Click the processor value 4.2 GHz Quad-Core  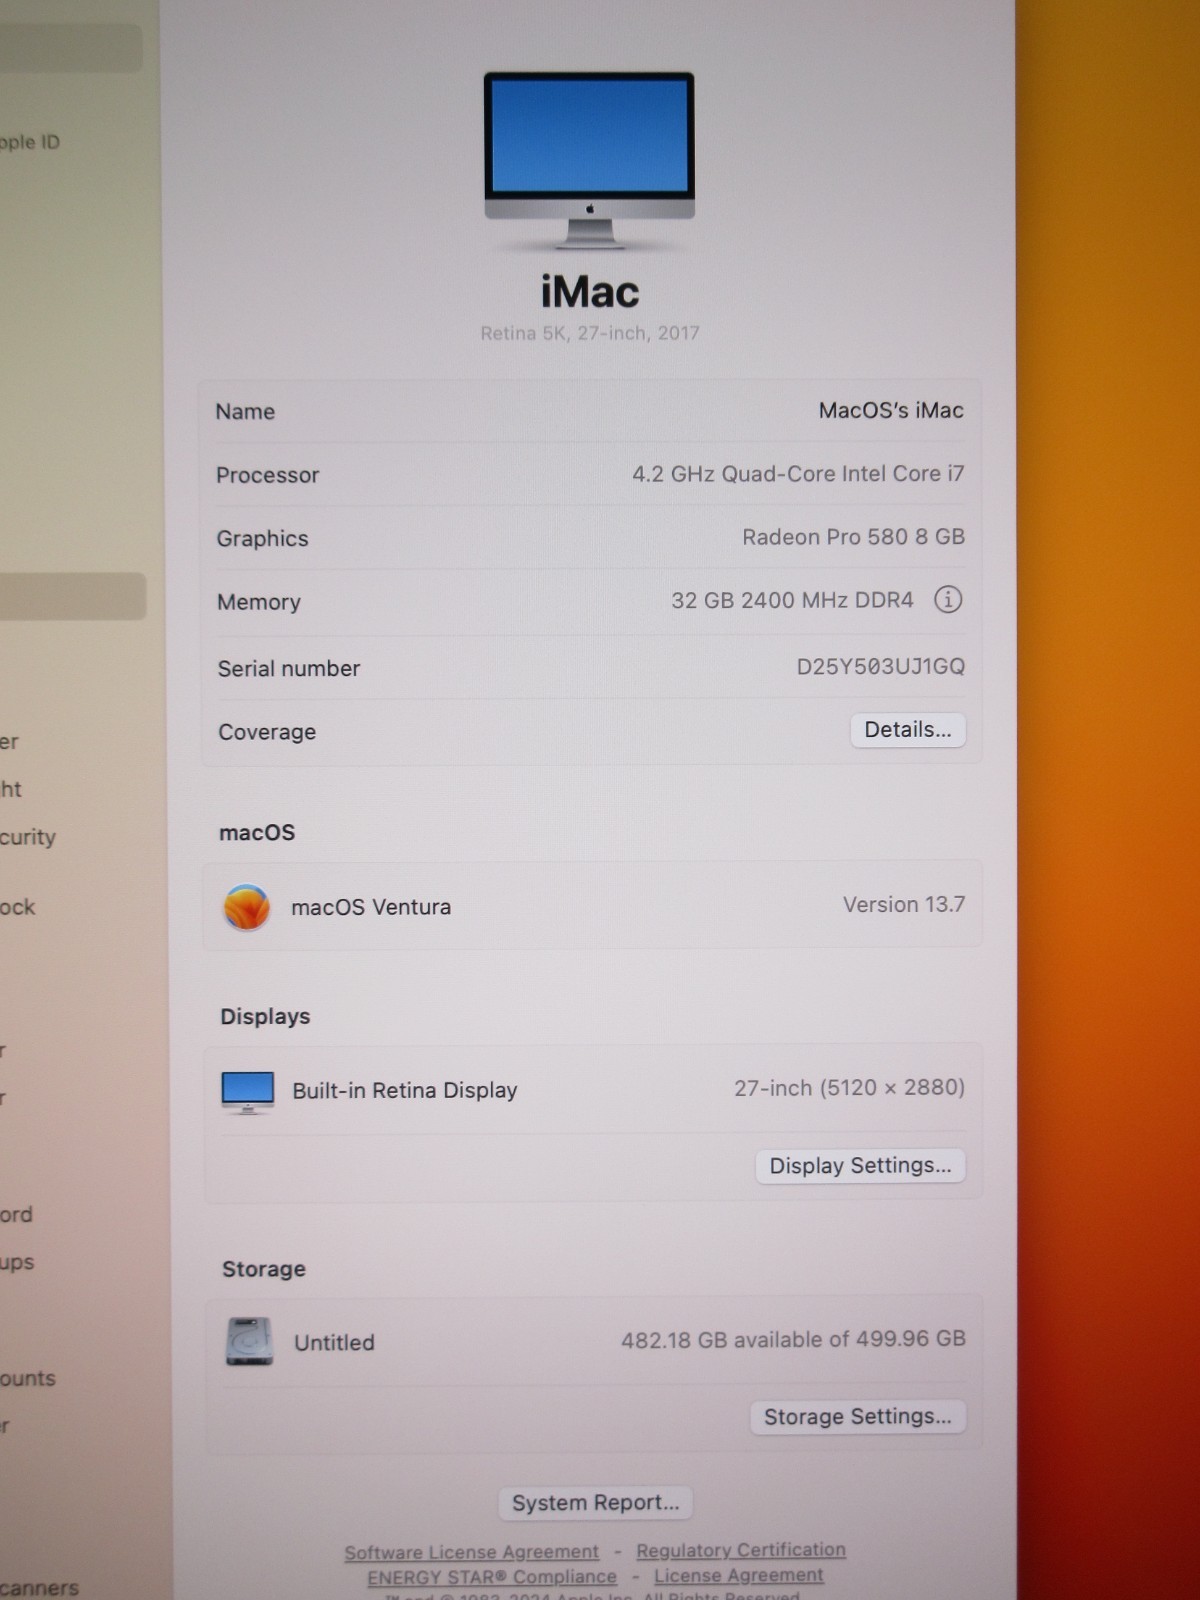pyautogui.click(x=798, y=474)
